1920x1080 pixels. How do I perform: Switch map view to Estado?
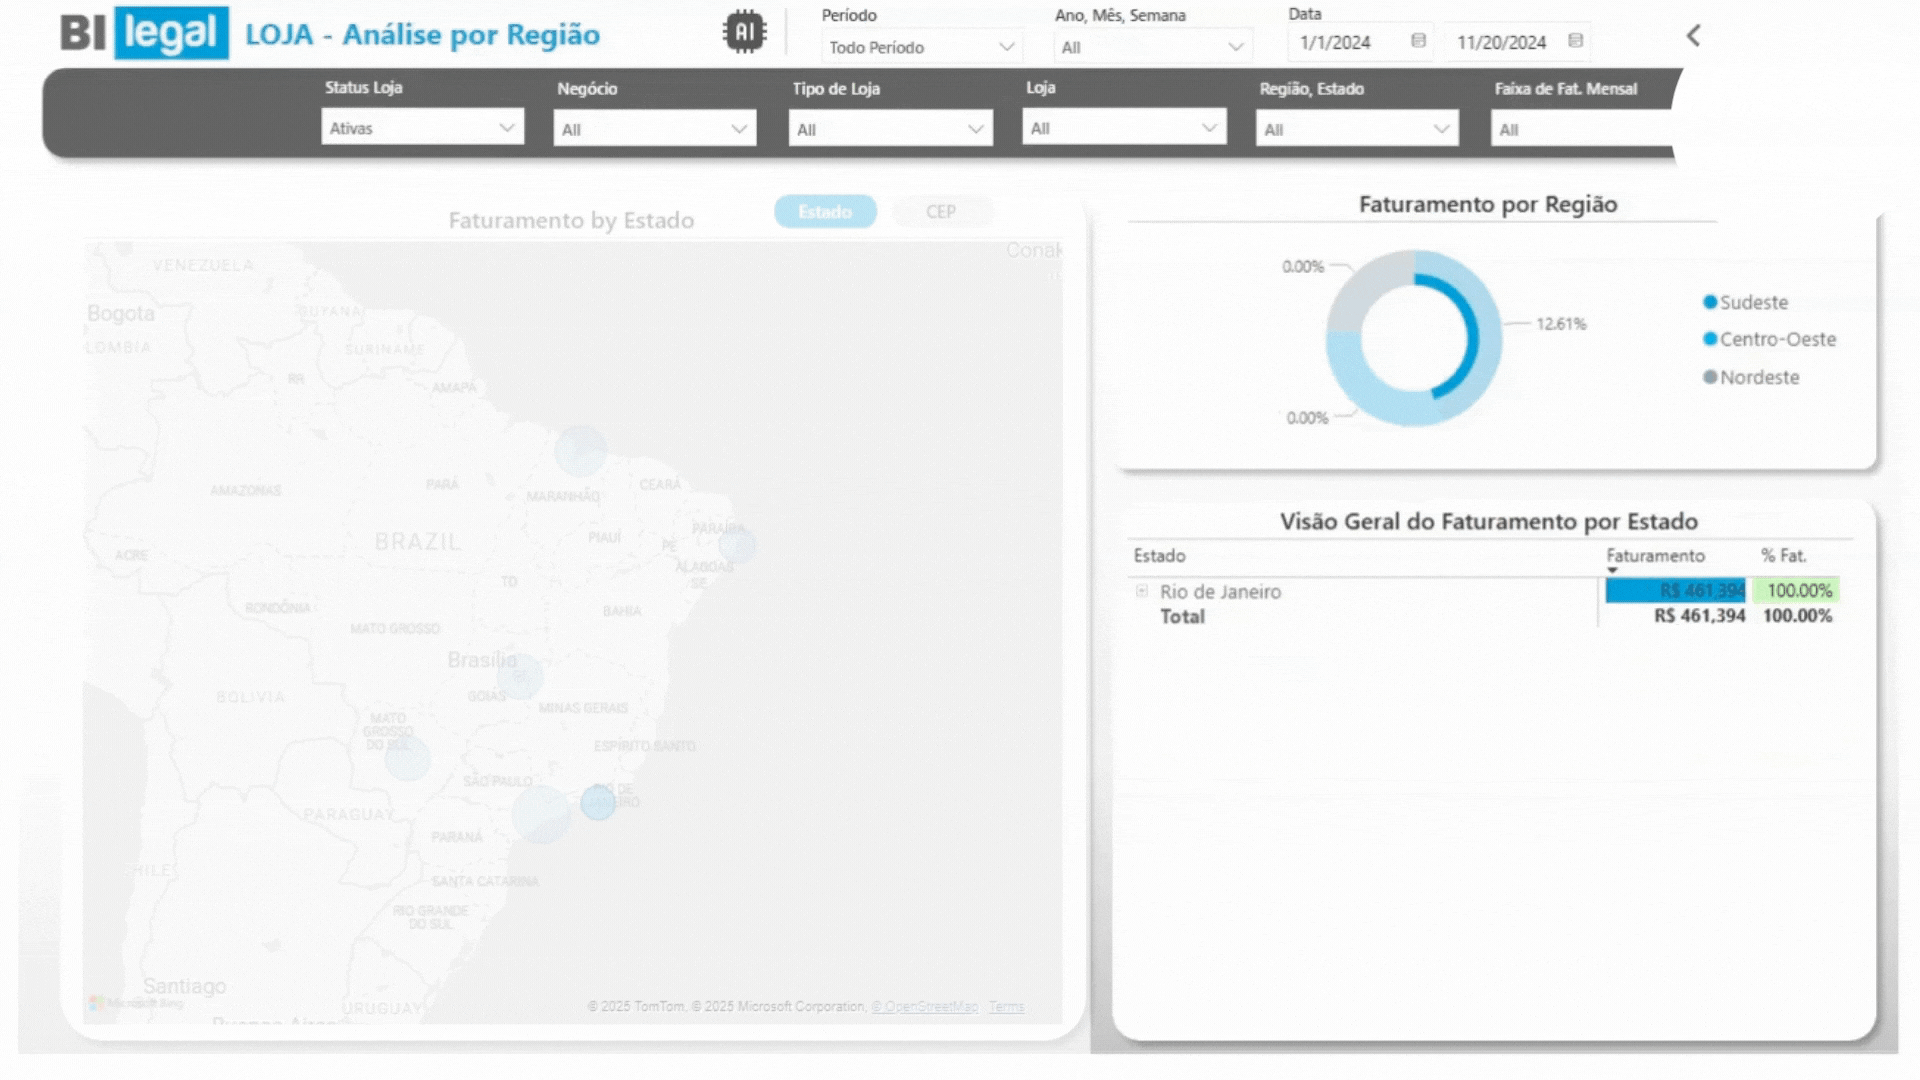click(x=825, y=212)
